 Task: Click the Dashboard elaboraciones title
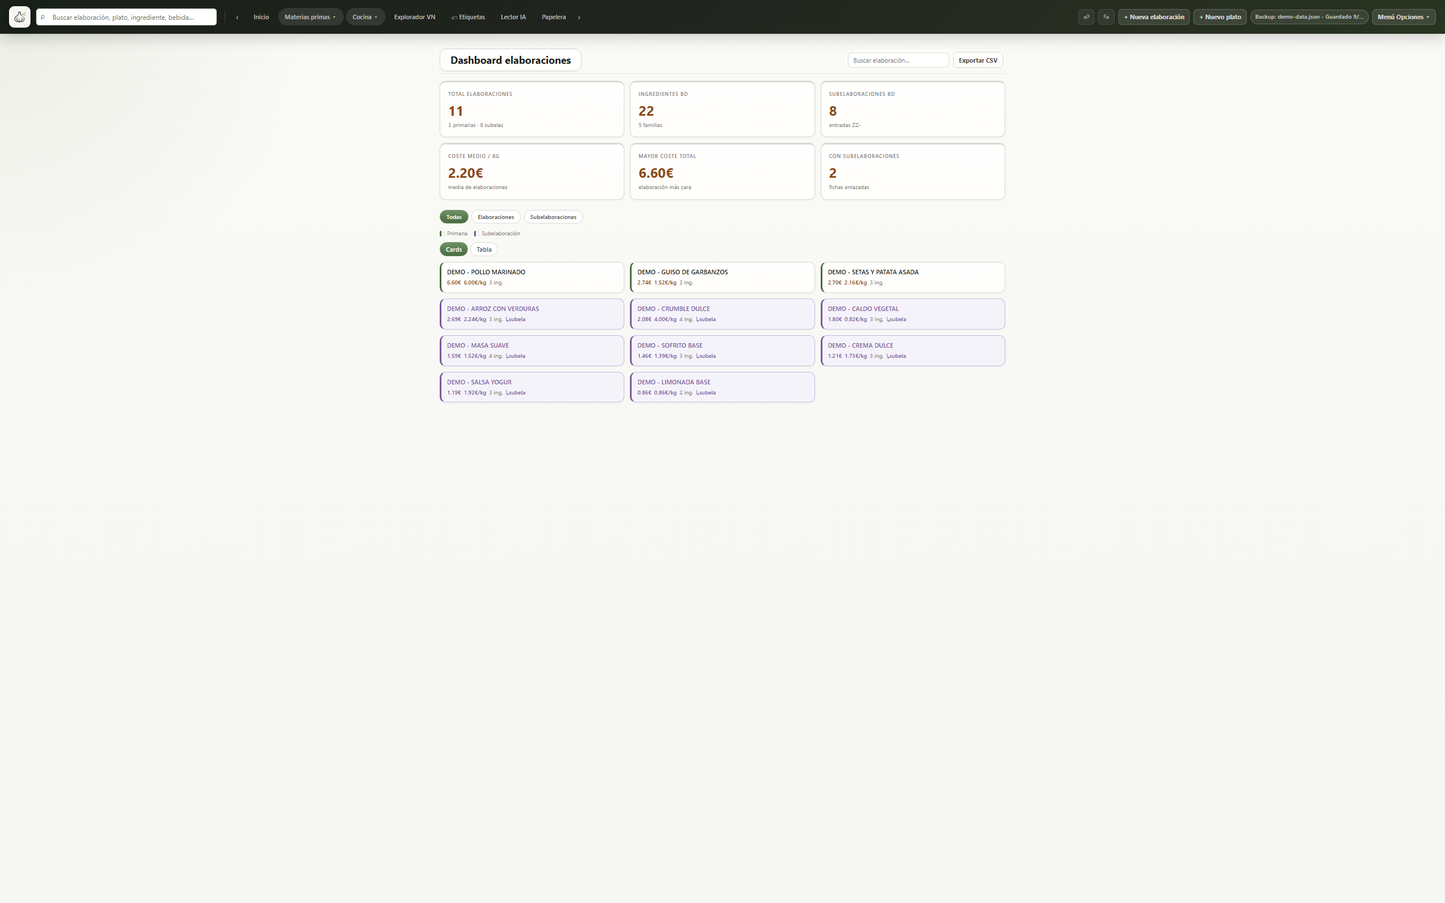pyautogui.click(x=510, y=60)
